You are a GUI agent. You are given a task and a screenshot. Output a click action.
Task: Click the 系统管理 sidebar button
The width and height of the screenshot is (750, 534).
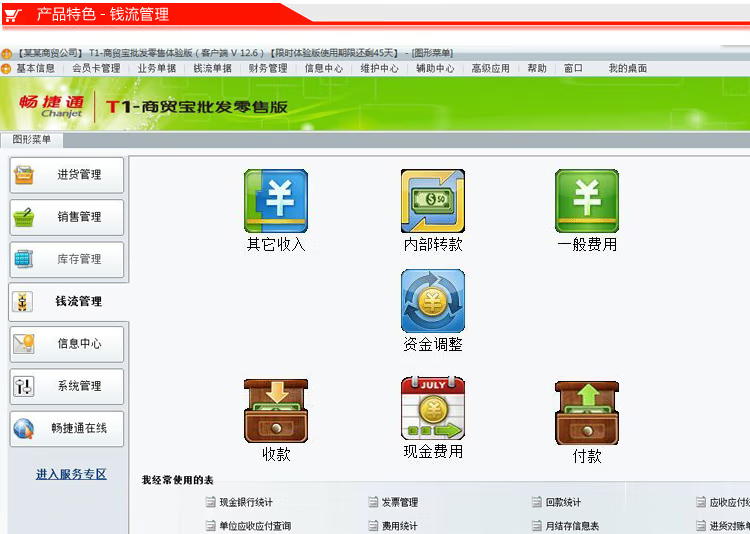click(66, 386)
